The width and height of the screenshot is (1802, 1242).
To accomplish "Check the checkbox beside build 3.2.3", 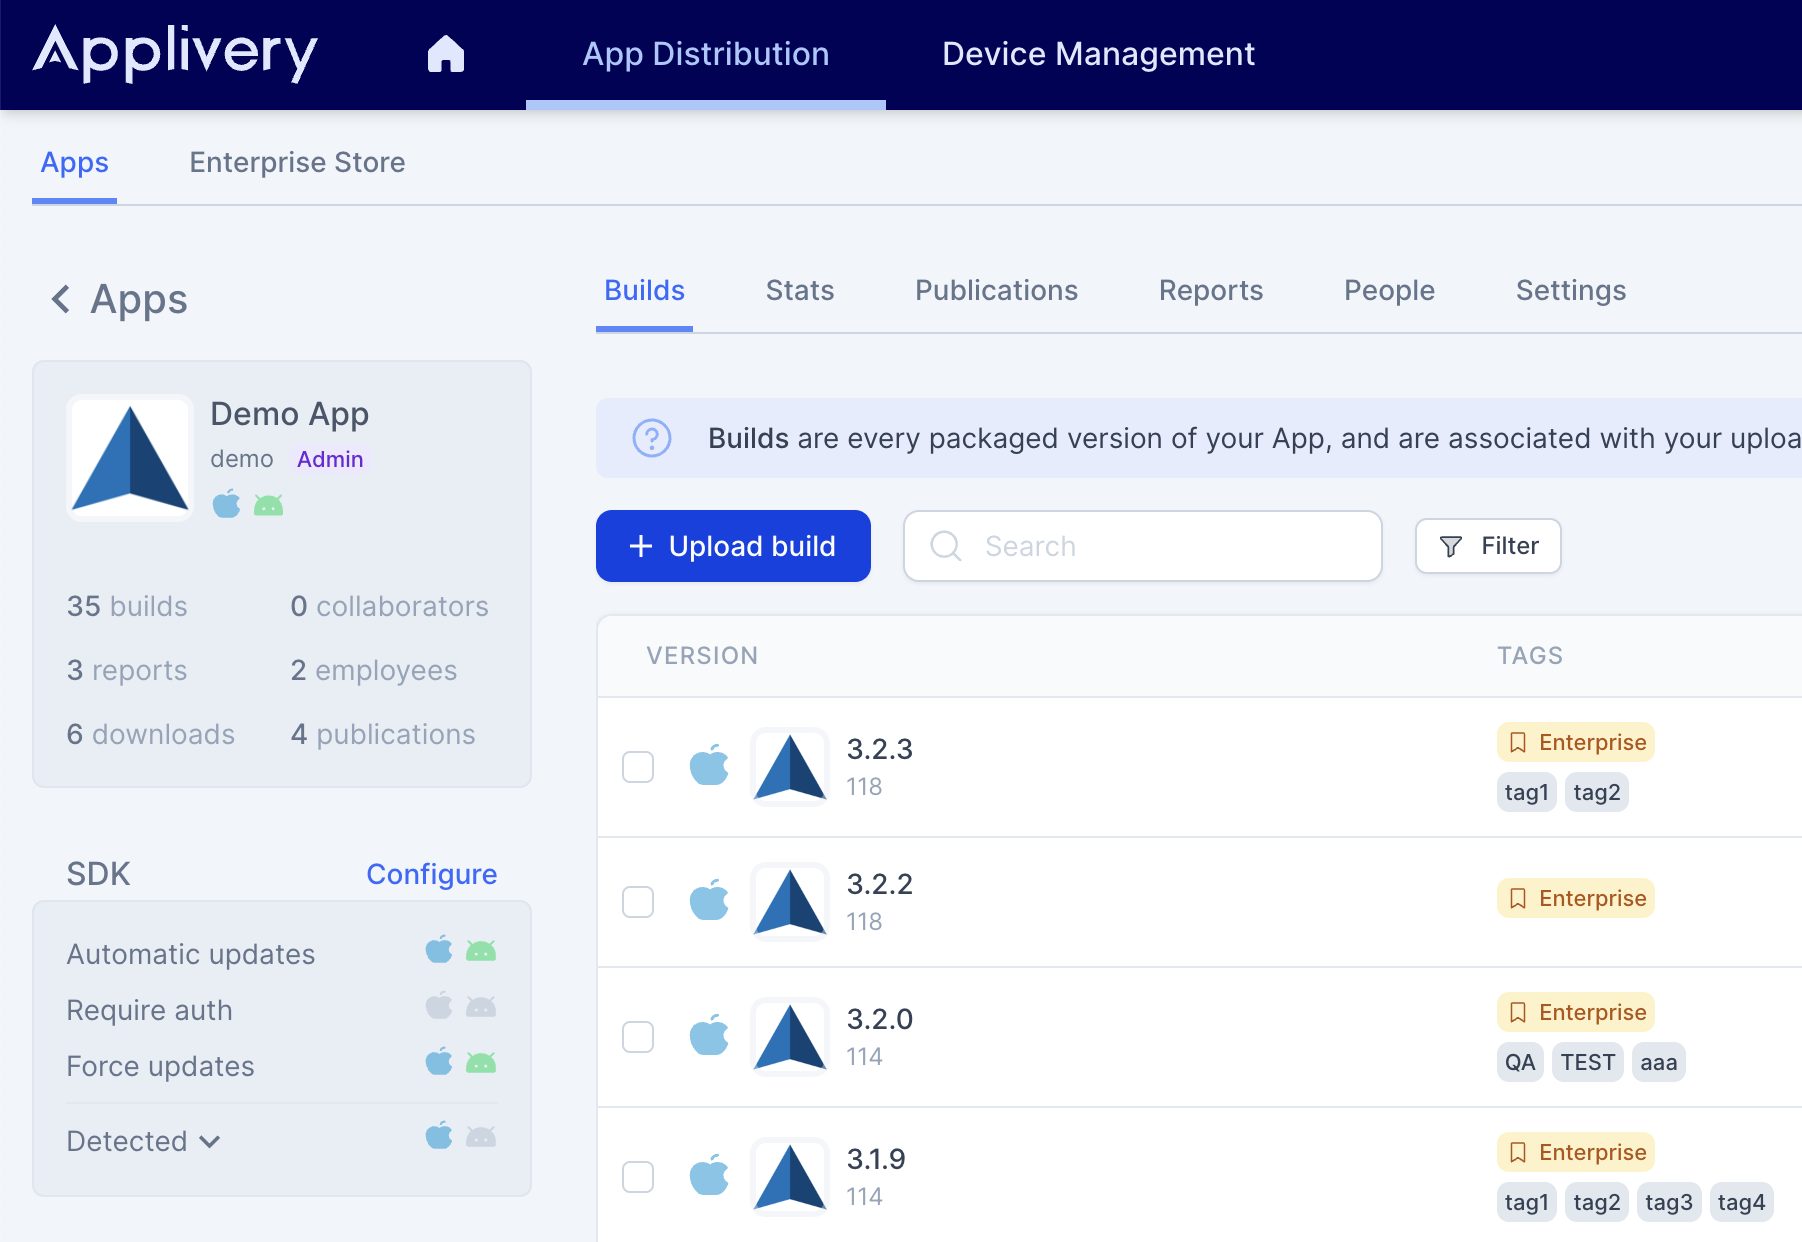I will pos(637,766).
